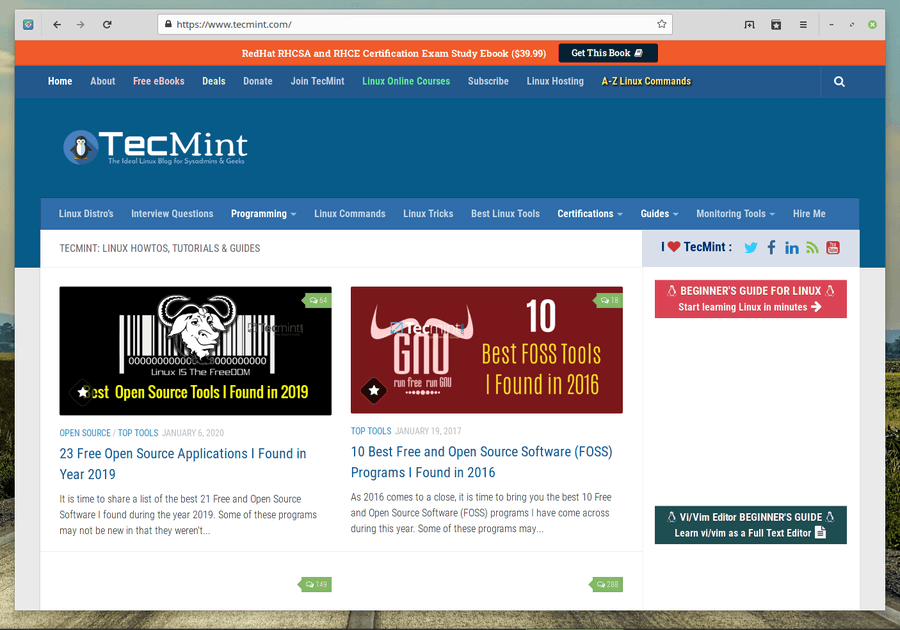Open the About page
The height and width of the screenshot is (630, 900).
pyautogui.click(x=103, y=81)
